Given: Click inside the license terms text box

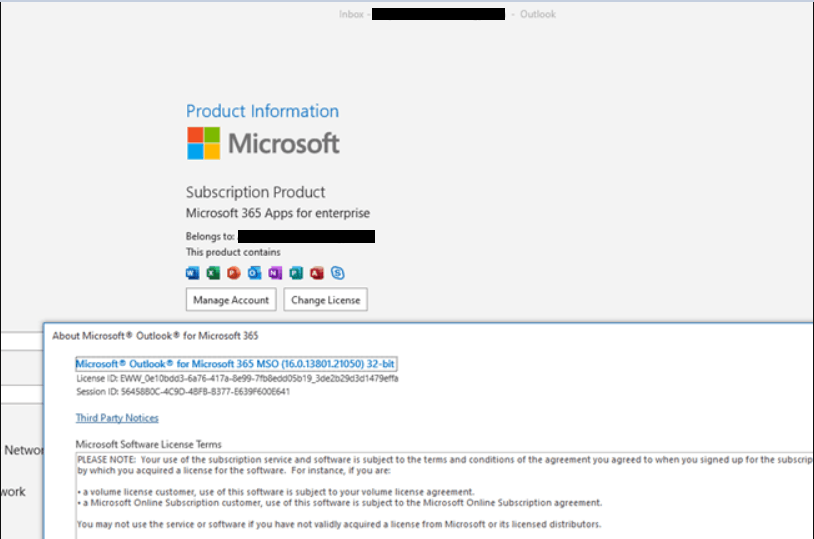Looking at the screenshot, I should coord(444,496).
